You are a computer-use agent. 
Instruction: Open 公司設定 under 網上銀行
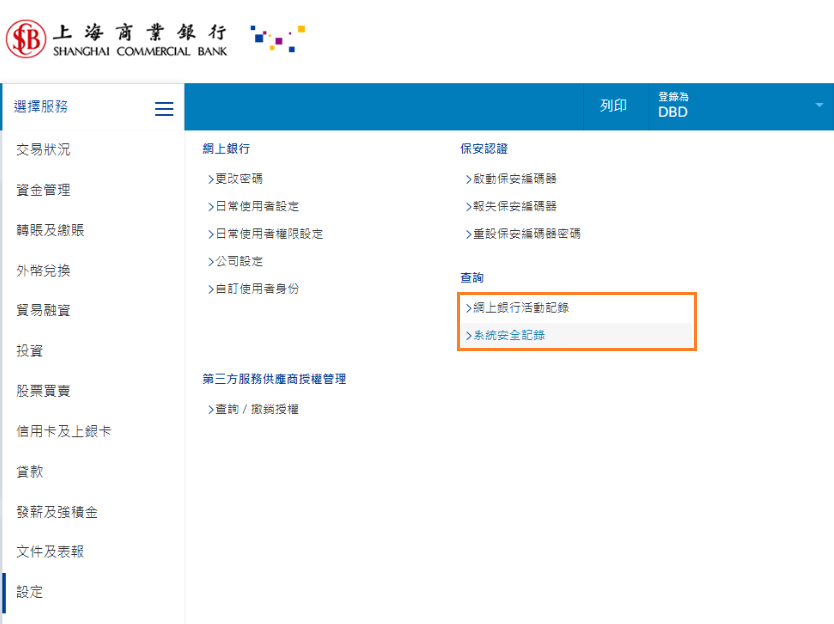(238, 261)
